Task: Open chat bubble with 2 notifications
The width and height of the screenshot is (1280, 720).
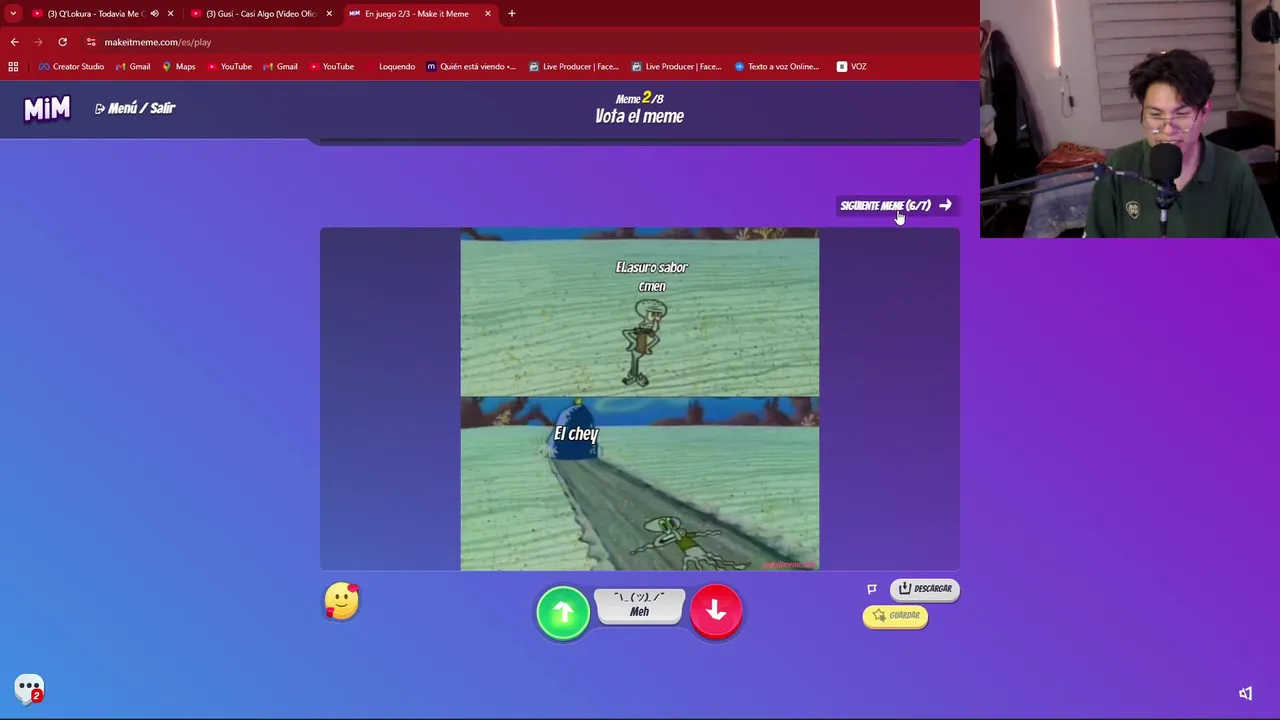Action: click(x=29, y=689)
